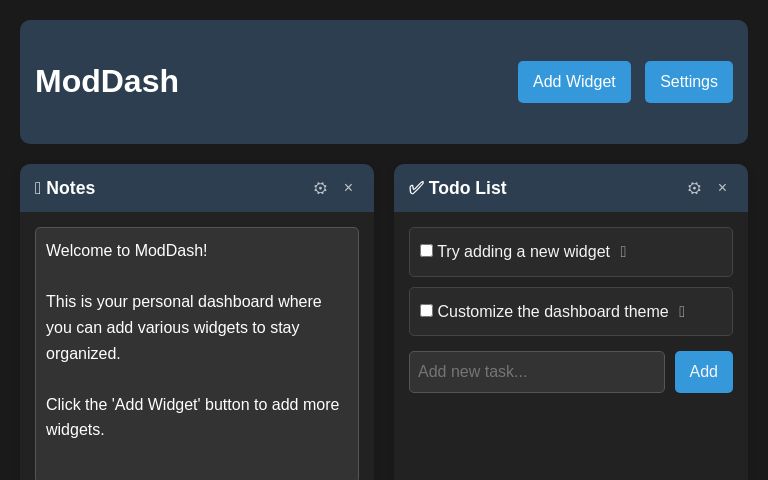Delete the 'Try adding a new widget' task
This screenshot has width=768, height=480.
(x=623, y=252)
